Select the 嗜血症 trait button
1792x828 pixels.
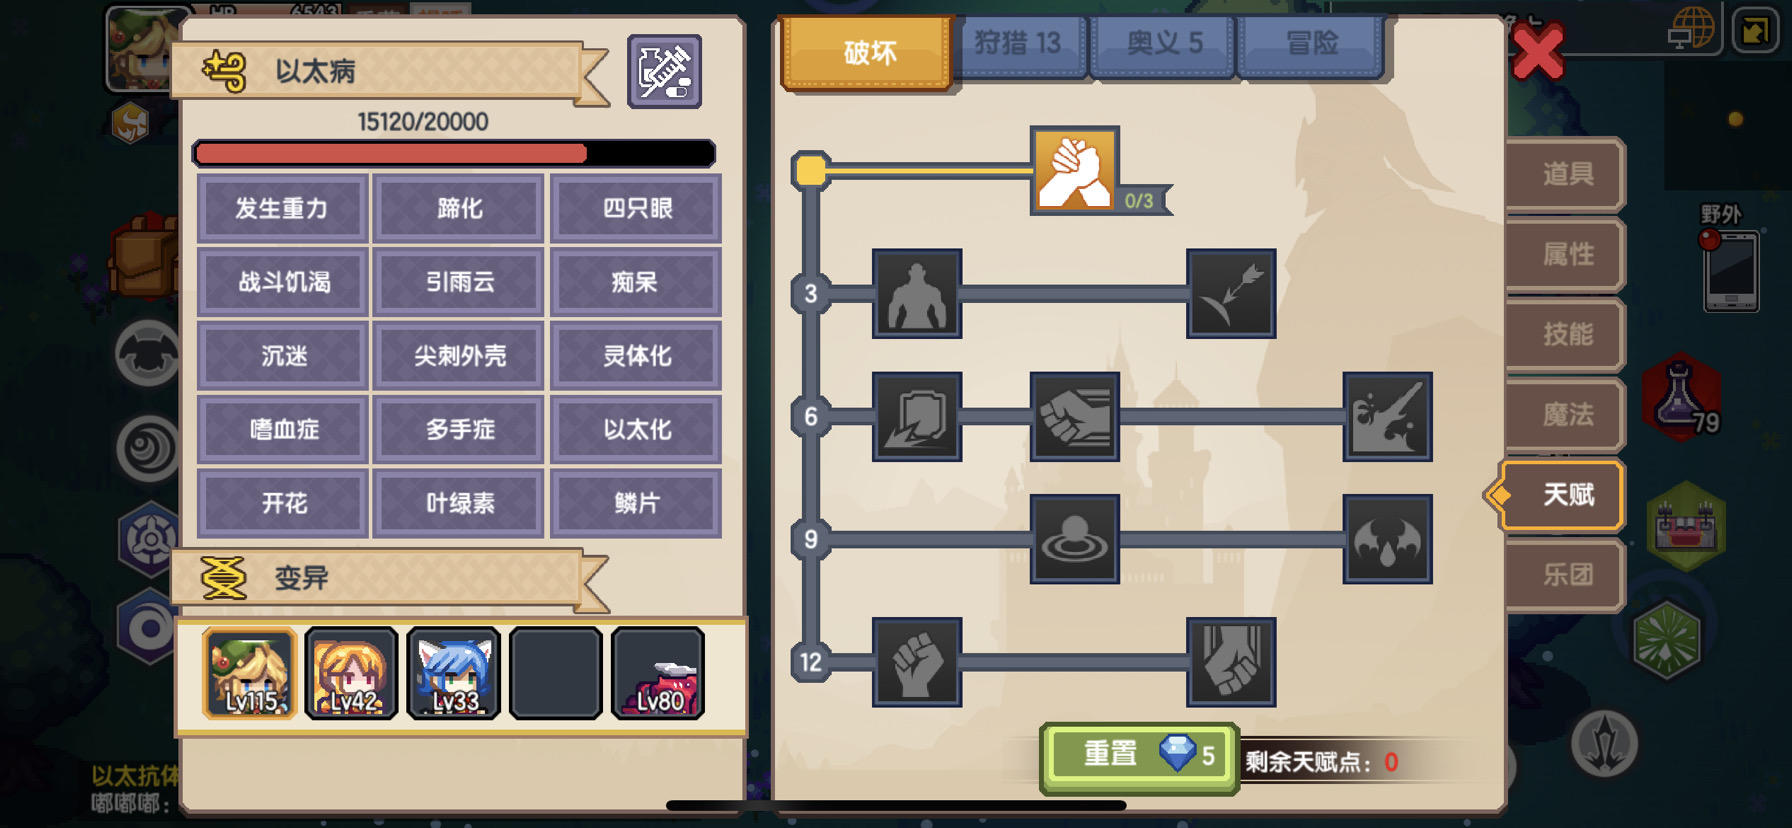(x=284, y=429)
